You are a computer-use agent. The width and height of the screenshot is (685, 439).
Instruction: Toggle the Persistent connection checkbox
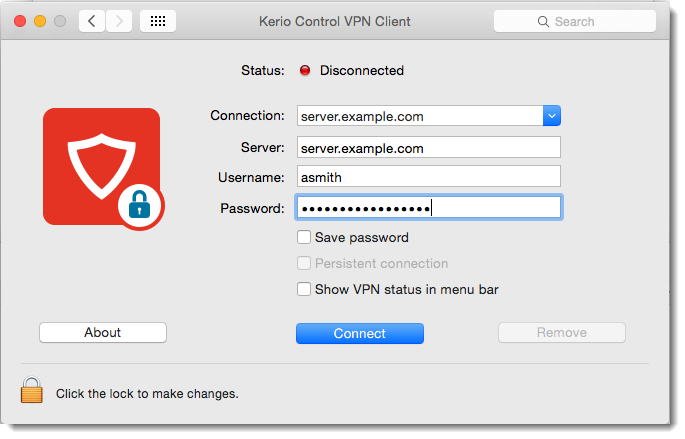click(x=304, y=264)
